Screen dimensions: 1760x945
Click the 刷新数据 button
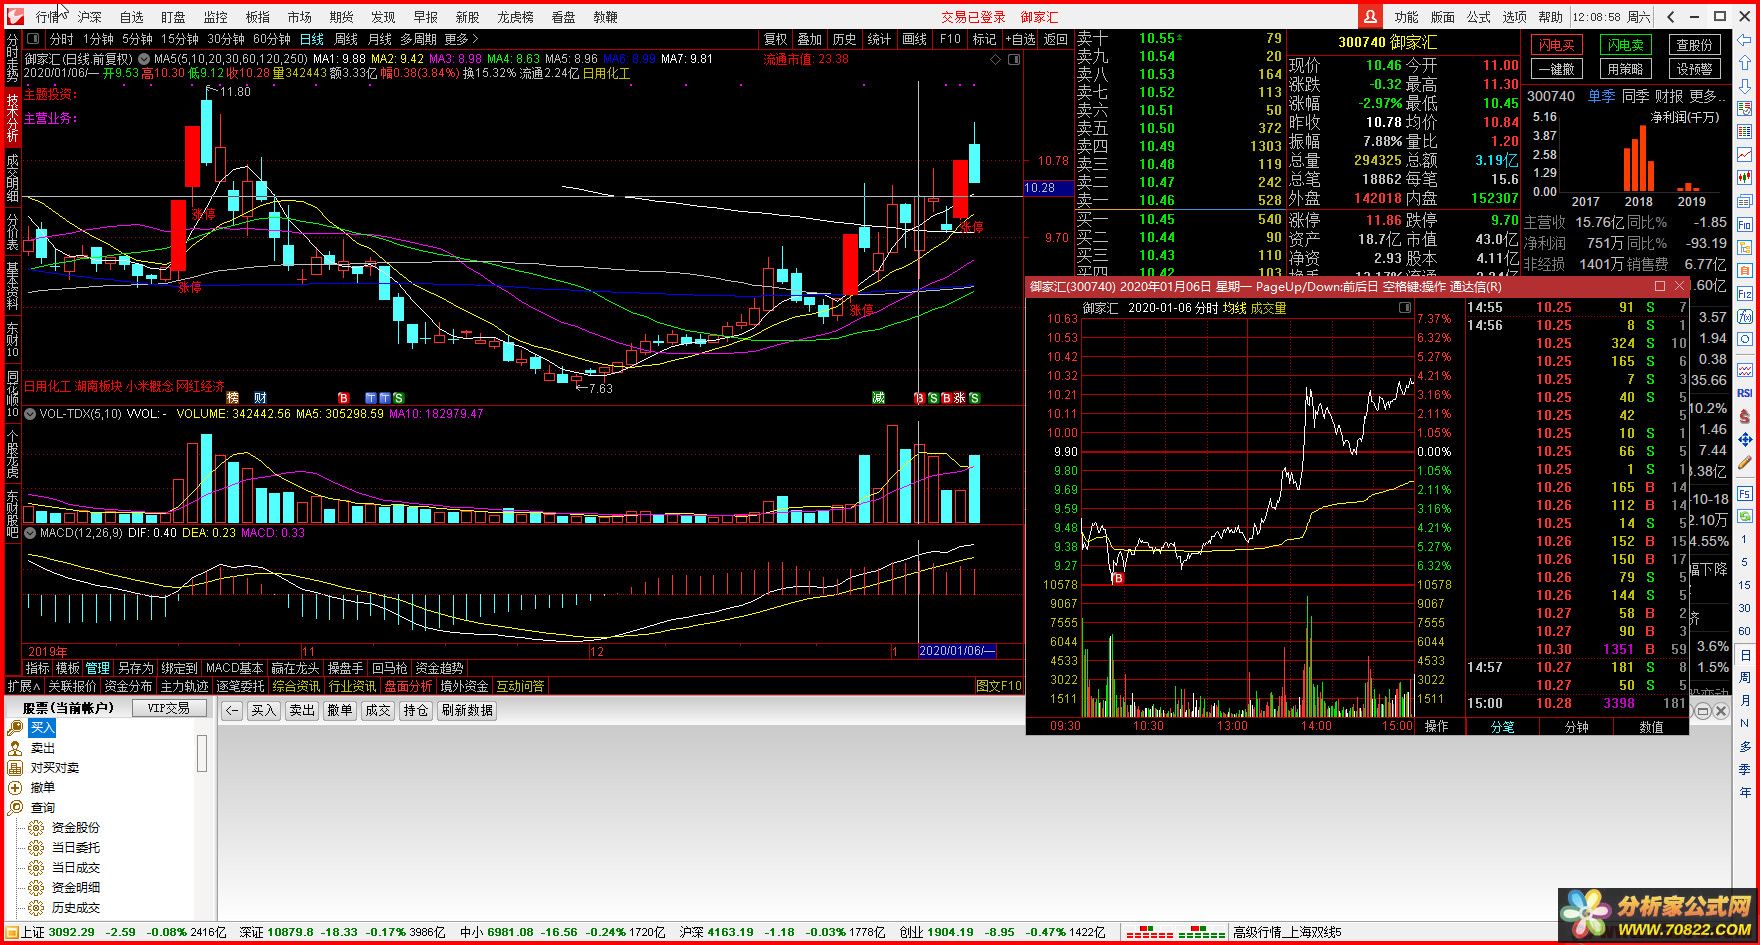pyautogui.click(x=467, y=710)
